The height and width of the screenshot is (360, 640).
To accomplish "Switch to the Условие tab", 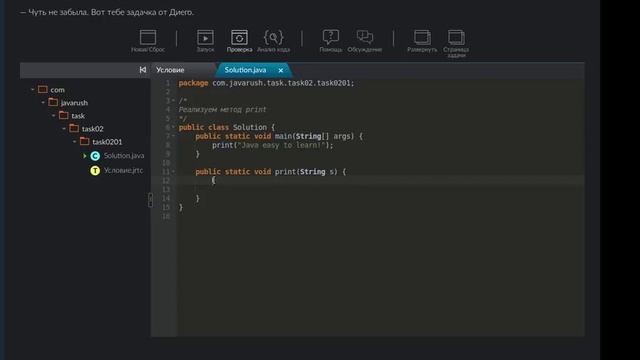I will coord(170,70).
